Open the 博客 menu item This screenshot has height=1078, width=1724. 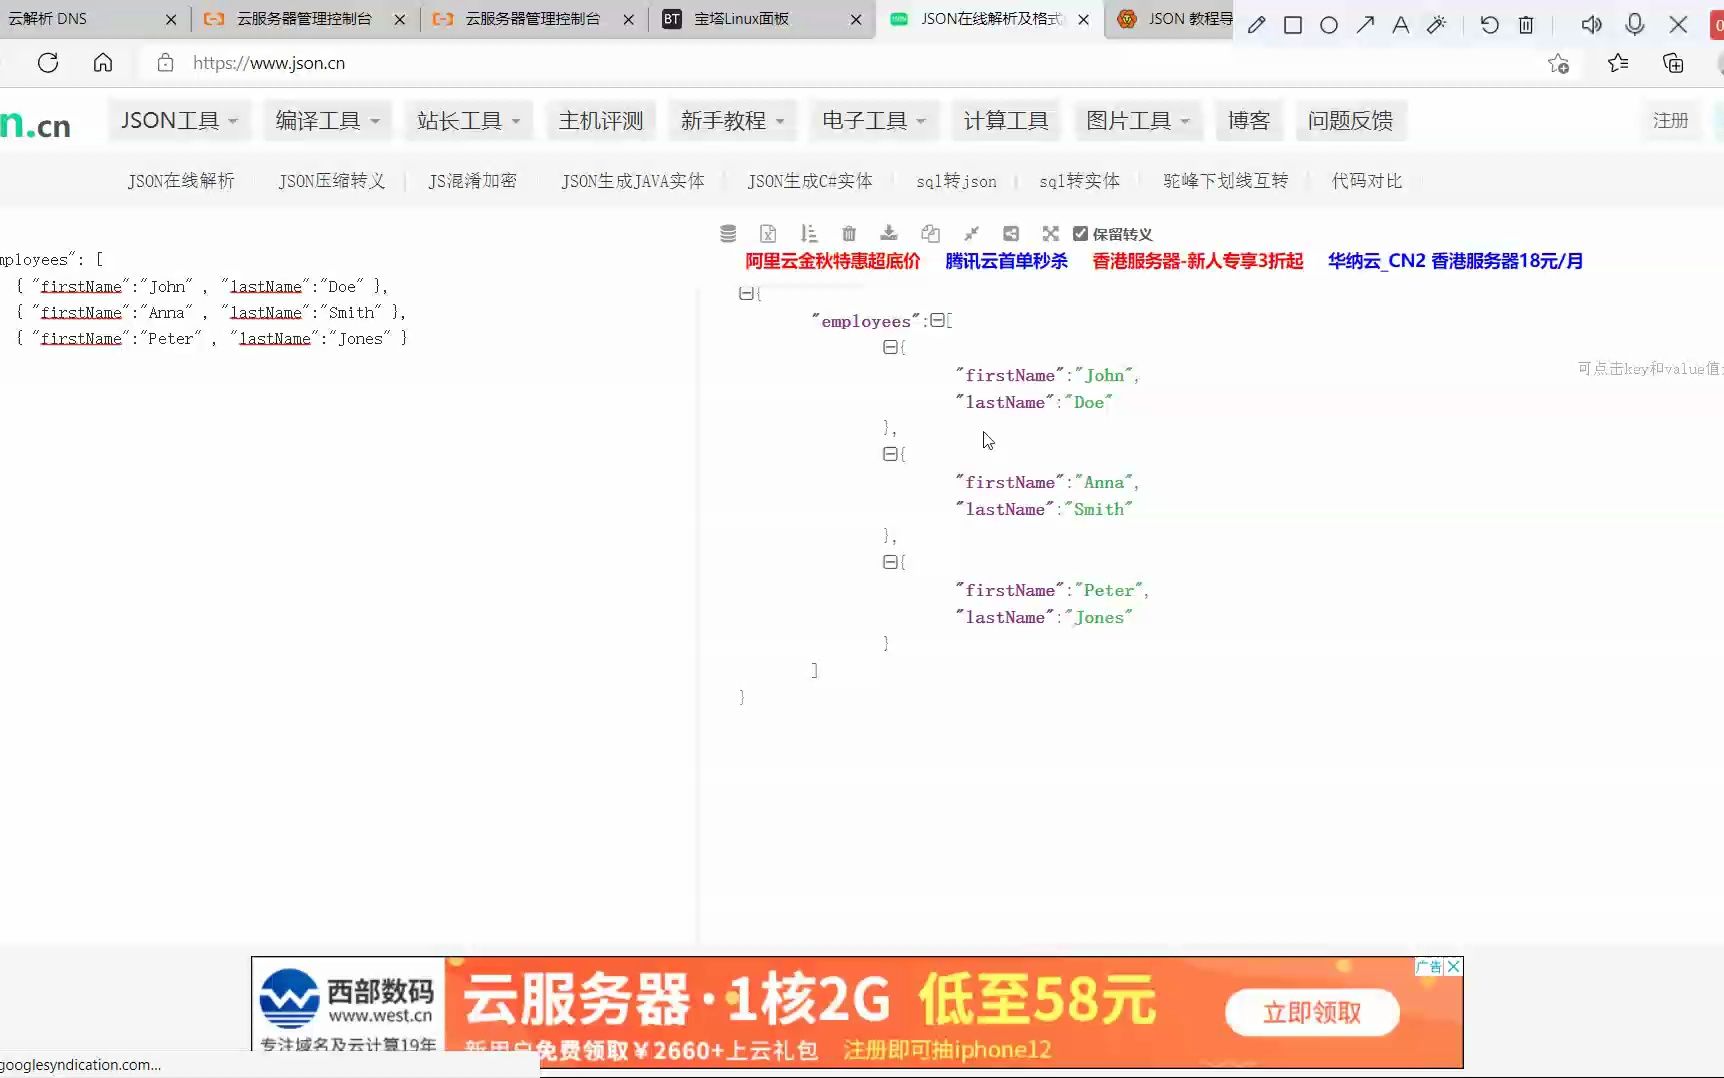click(1249, 121)
